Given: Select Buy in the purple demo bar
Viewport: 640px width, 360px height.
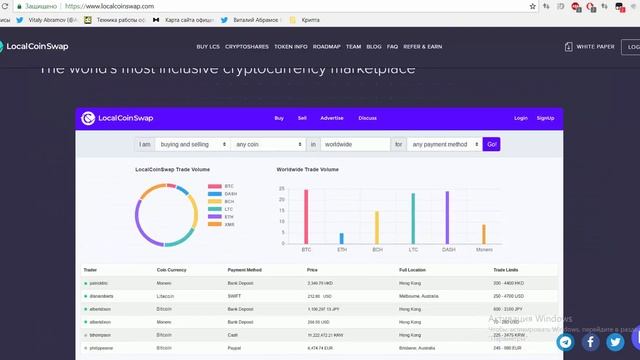Looking at the screenshot, I should click(x=279, y=118).
